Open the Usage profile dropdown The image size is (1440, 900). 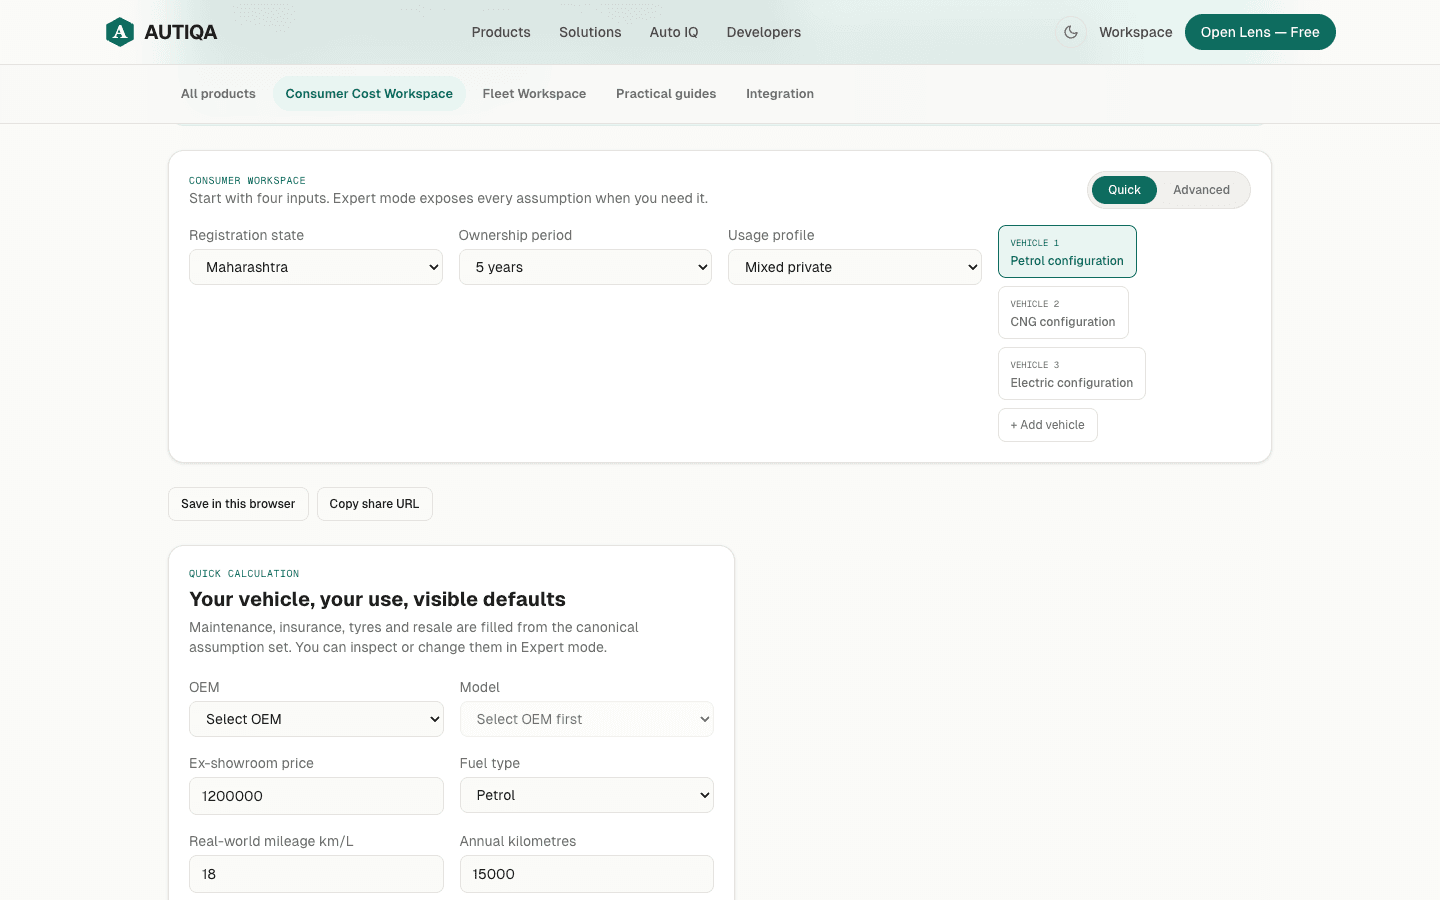pyautogui.click(x=855, y=267)
